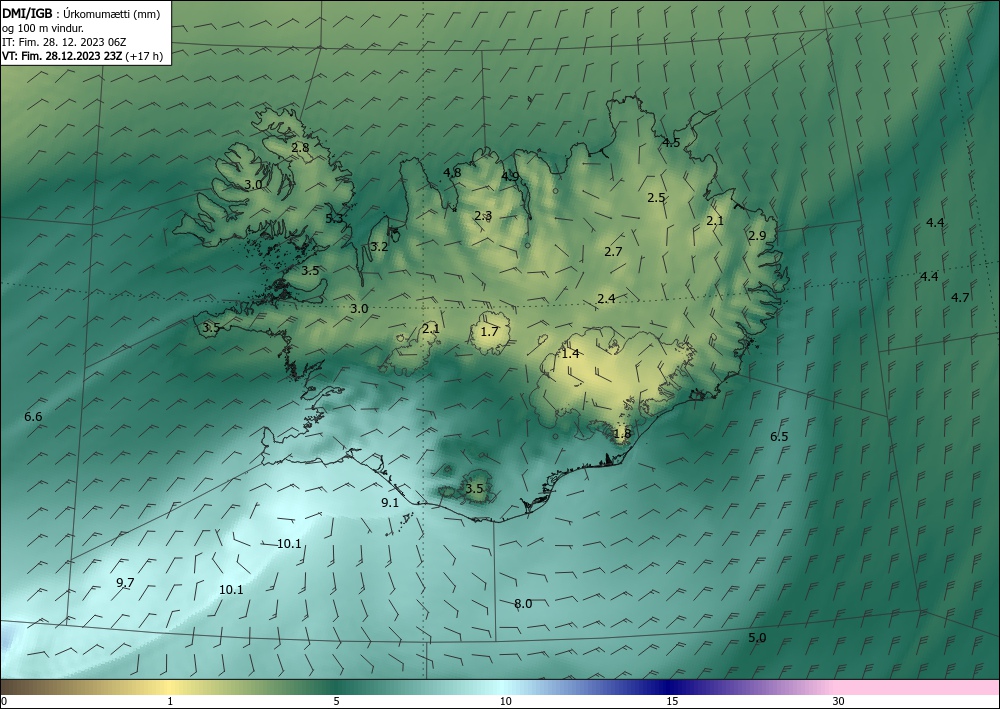Click the 4.9 value label

pyautogui.click(x=510, y=177)
